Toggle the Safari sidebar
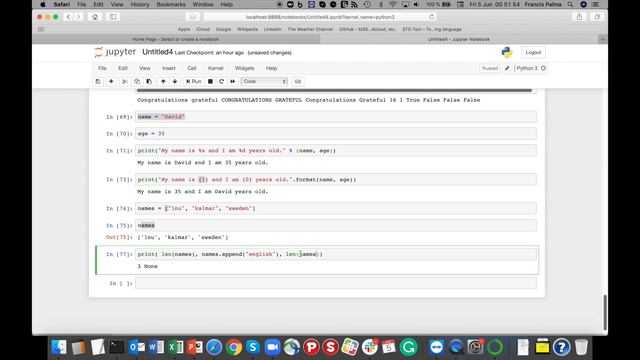Screen dimensions: 640x360 point(113,17)
